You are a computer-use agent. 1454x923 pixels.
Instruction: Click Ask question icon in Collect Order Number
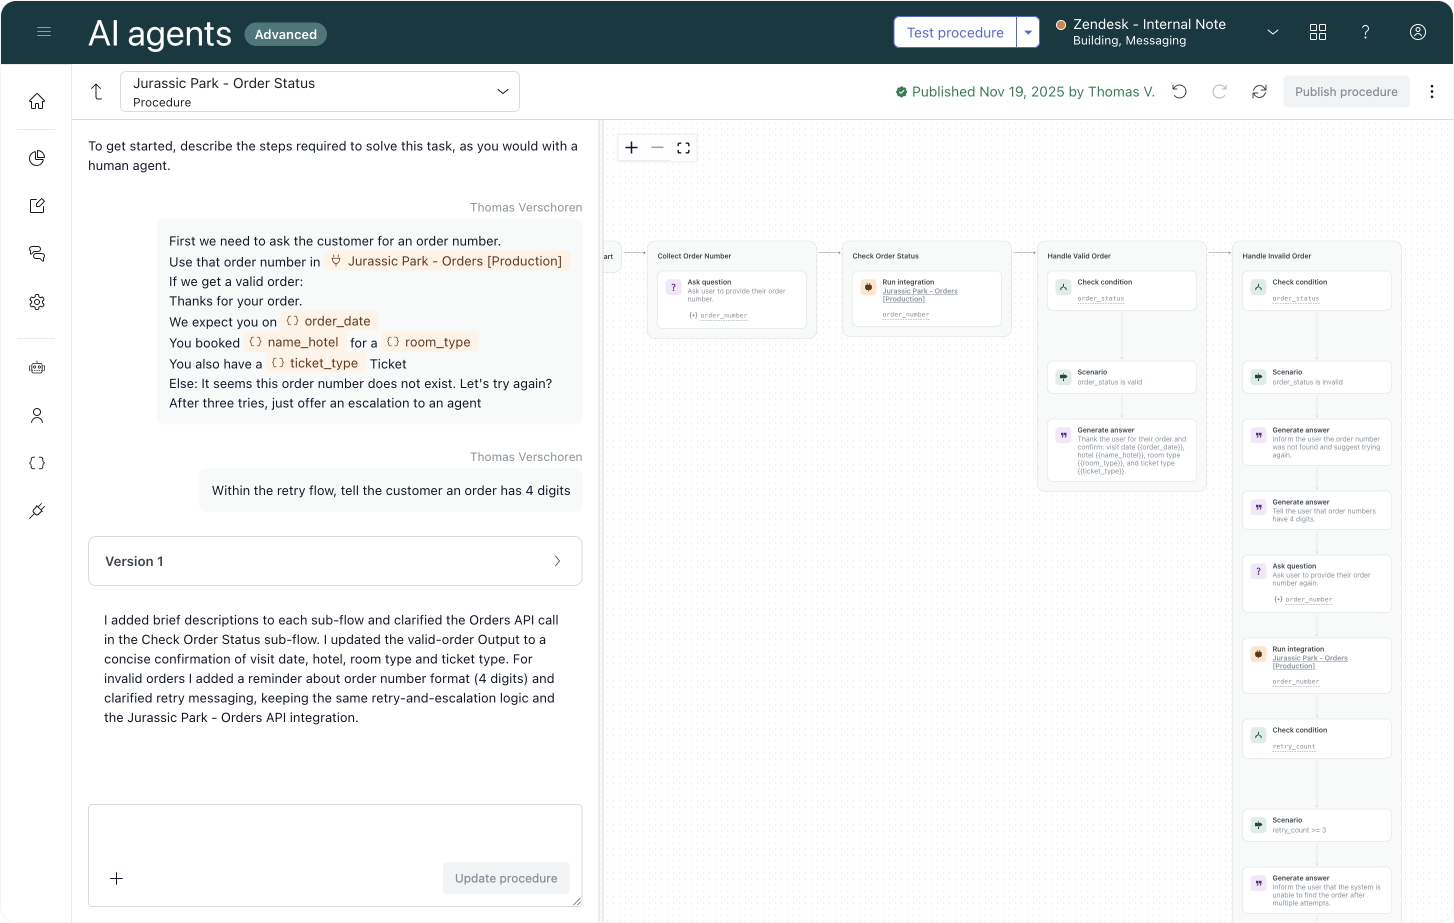point(674,287)
